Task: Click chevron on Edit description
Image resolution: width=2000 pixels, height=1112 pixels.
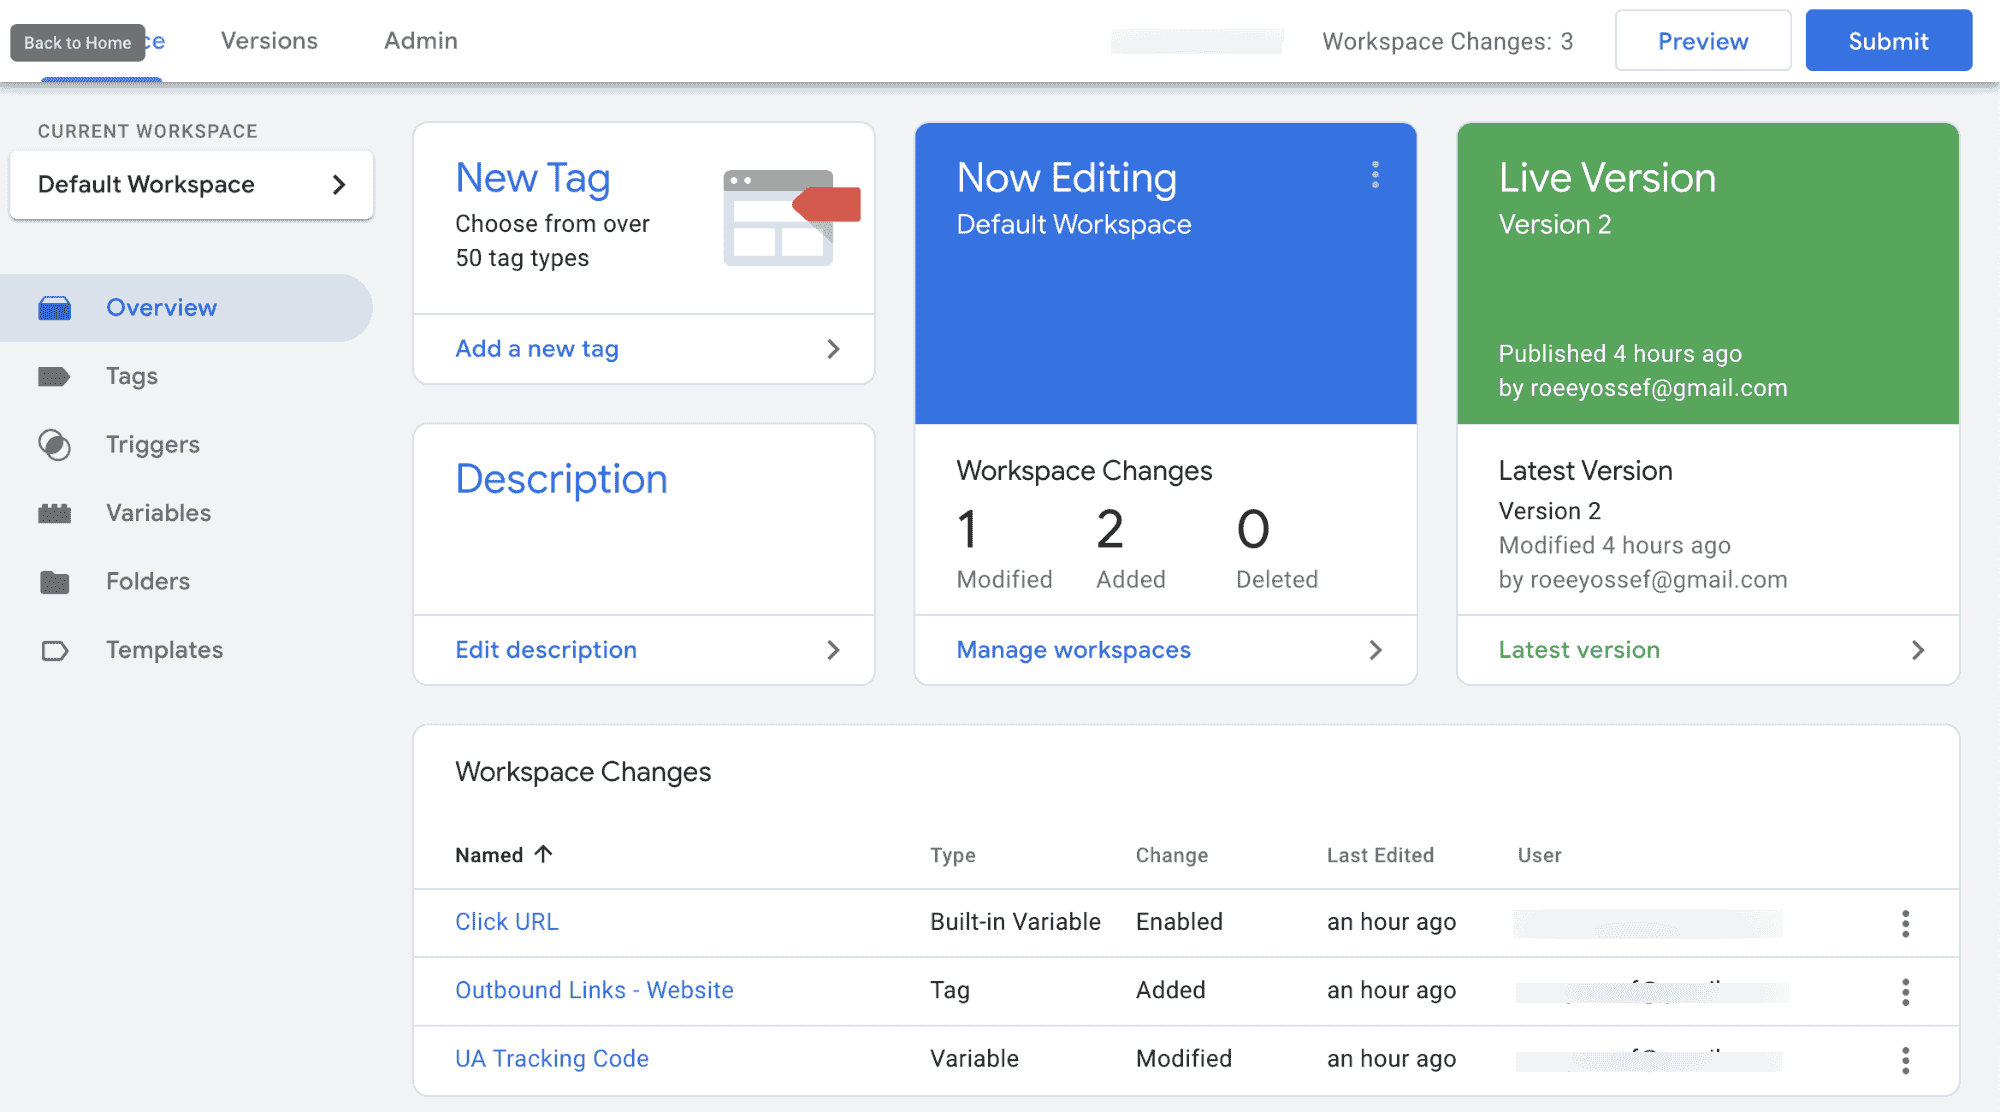Action: (833, 650)
